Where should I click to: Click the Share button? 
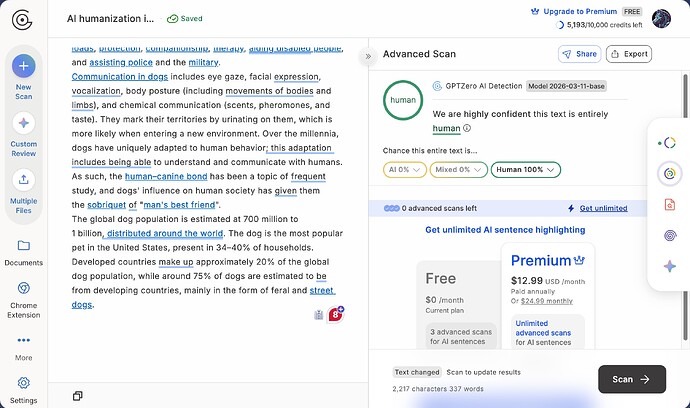click(580, 54)
